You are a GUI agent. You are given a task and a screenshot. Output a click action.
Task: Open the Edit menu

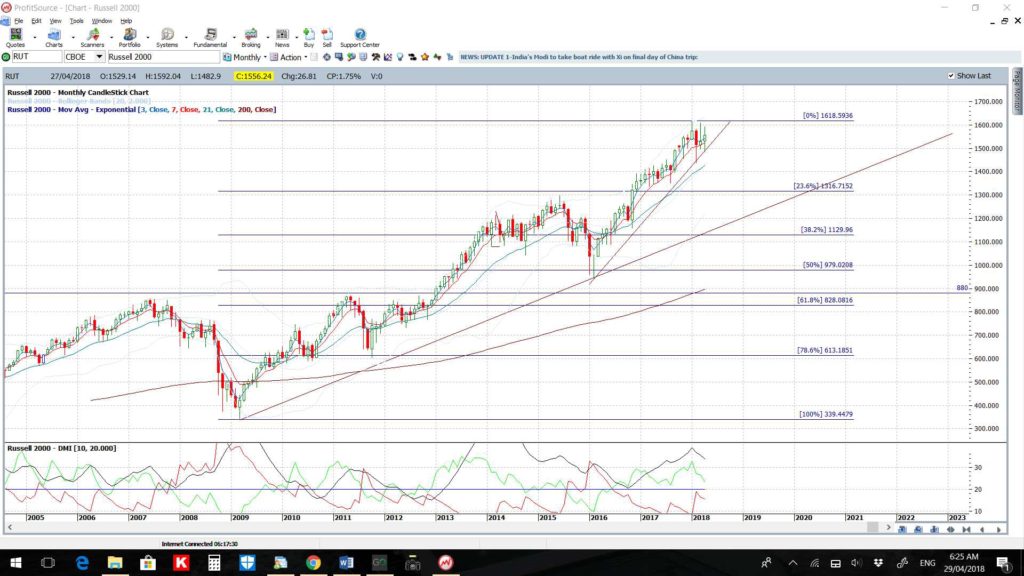(36, 21)
